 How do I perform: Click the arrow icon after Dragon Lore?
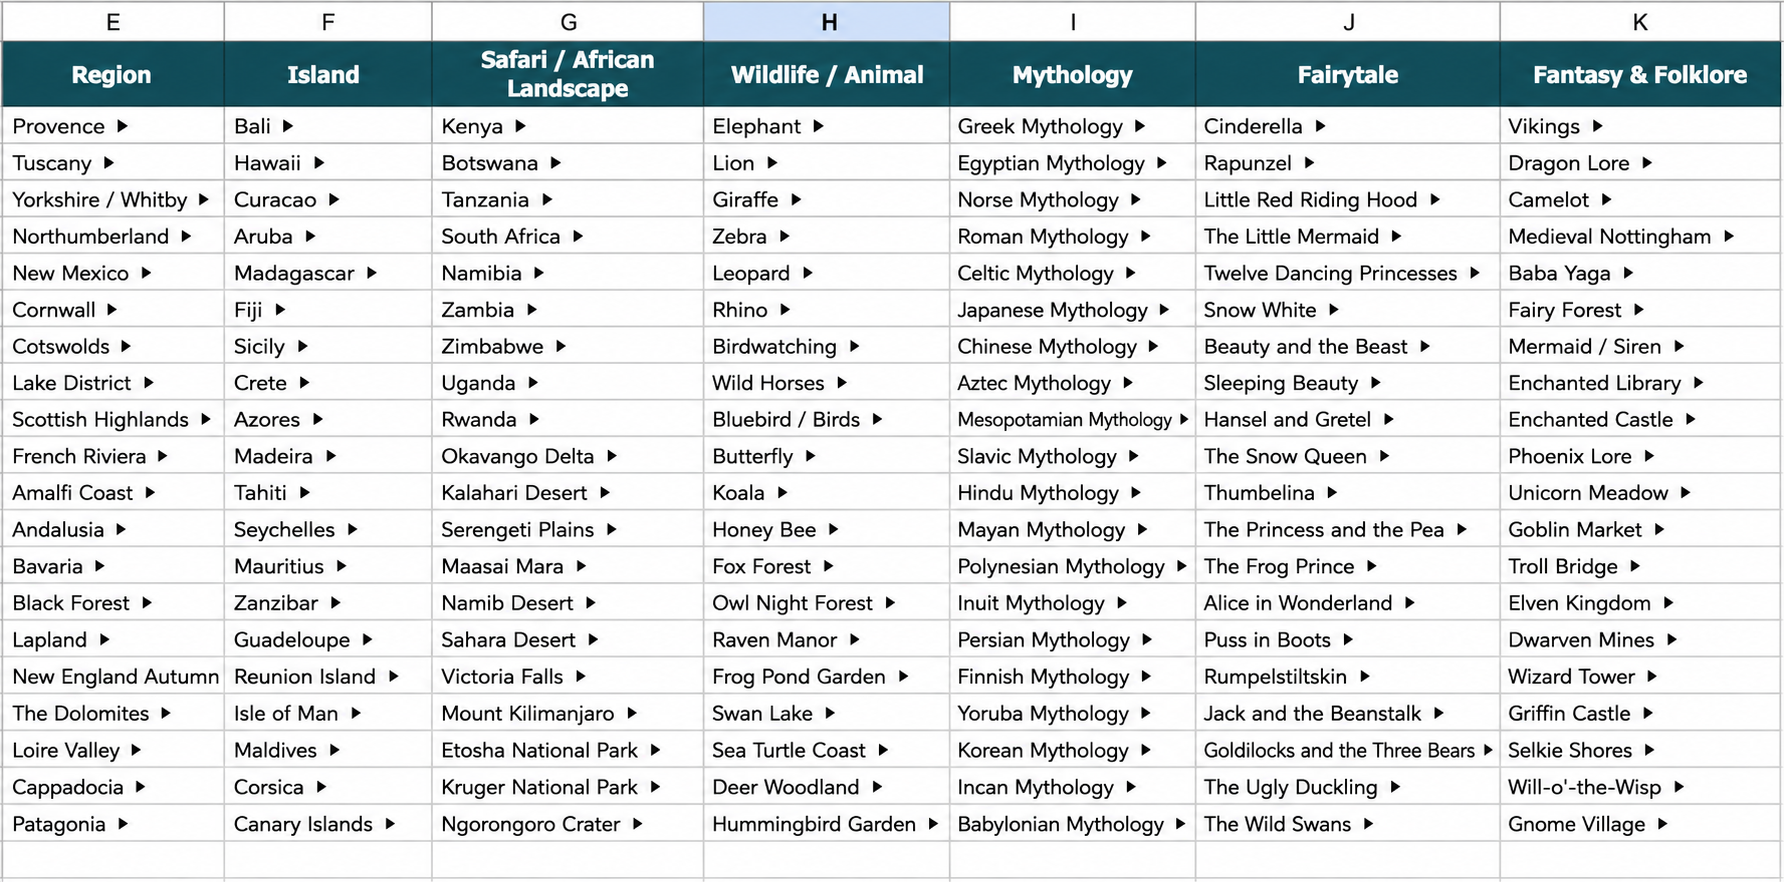tap(1646, 163)
